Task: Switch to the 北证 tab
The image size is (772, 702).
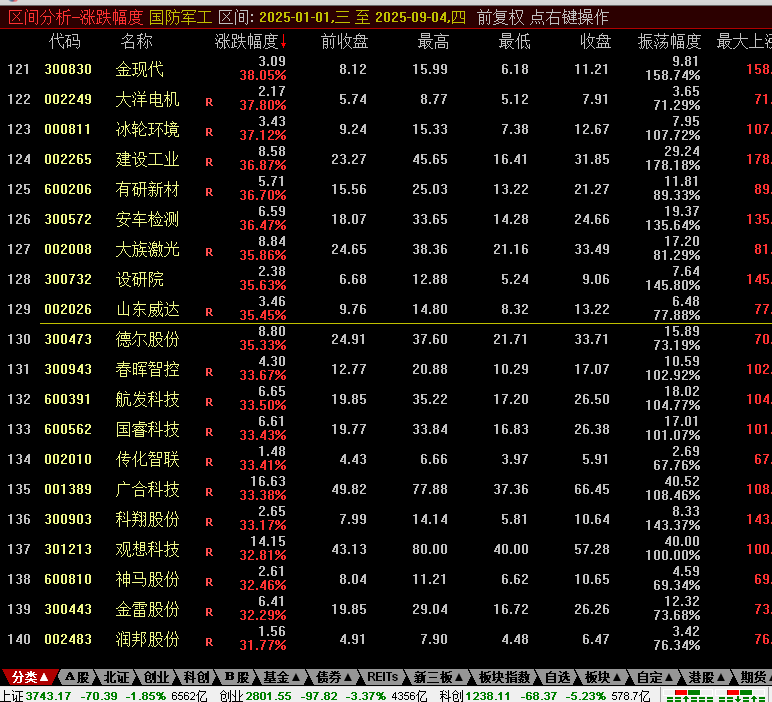Action: coord(116,677)
